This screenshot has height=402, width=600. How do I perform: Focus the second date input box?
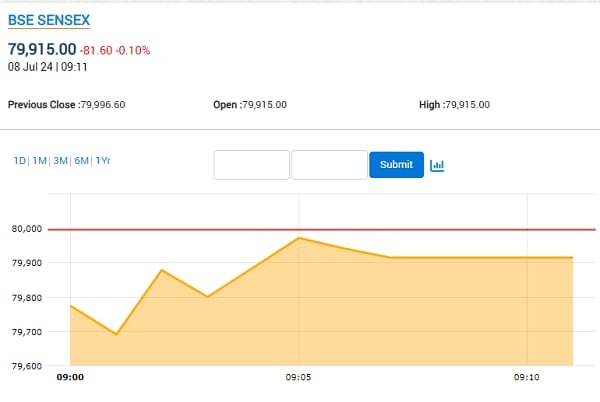(x=329, y=165)
